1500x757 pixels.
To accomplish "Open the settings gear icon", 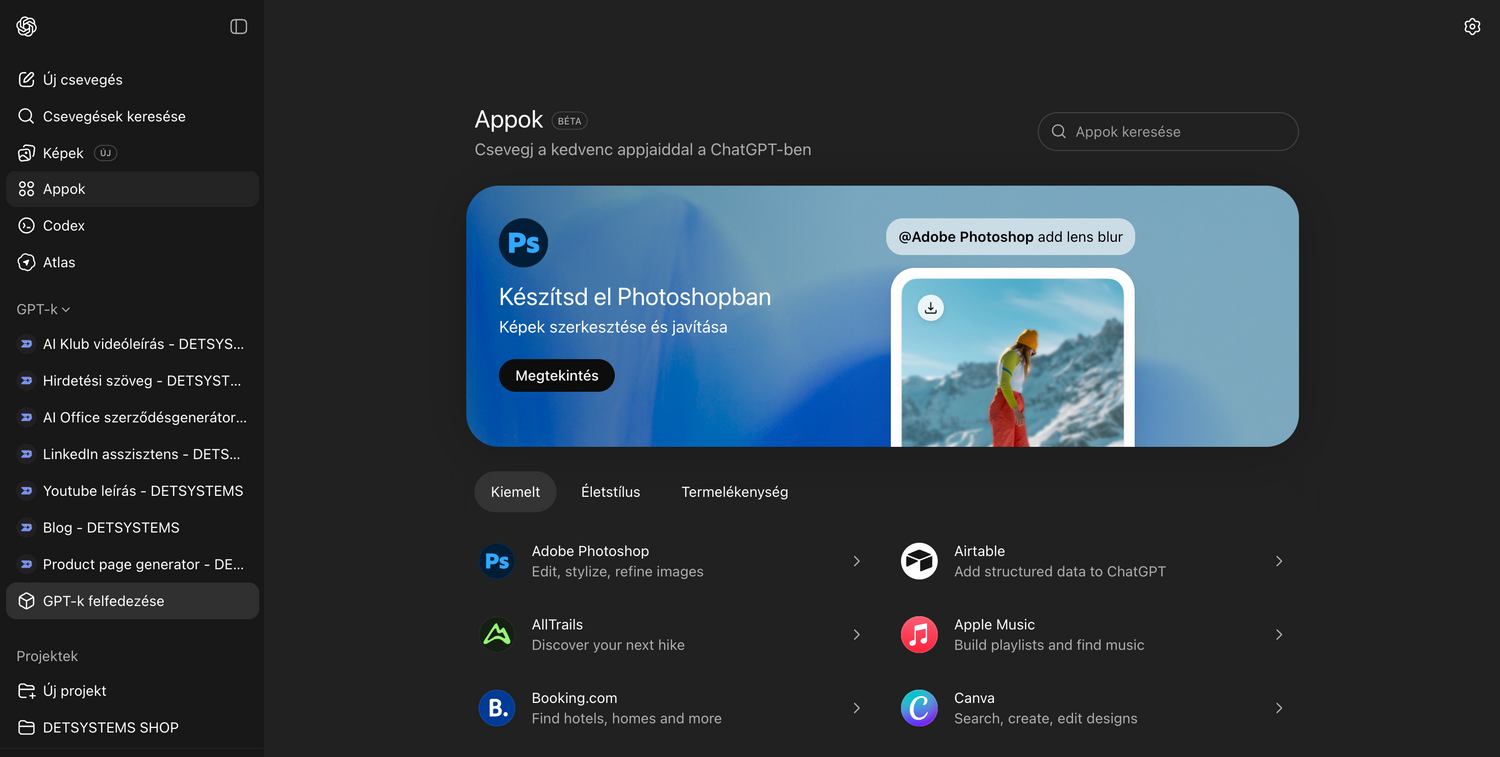I will (x=1472, y=27).
